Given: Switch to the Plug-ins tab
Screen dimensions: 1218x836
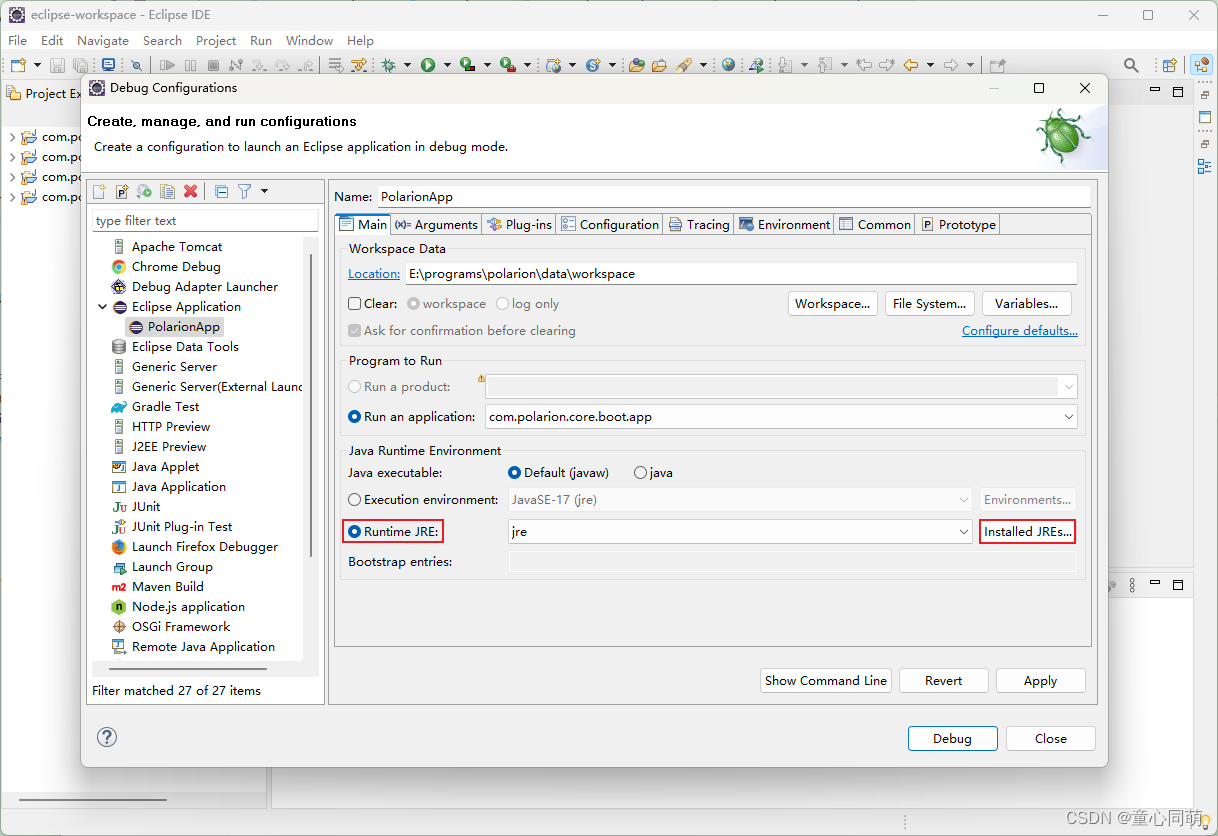Looking at the screenshot, I should (x=519, y=224).
